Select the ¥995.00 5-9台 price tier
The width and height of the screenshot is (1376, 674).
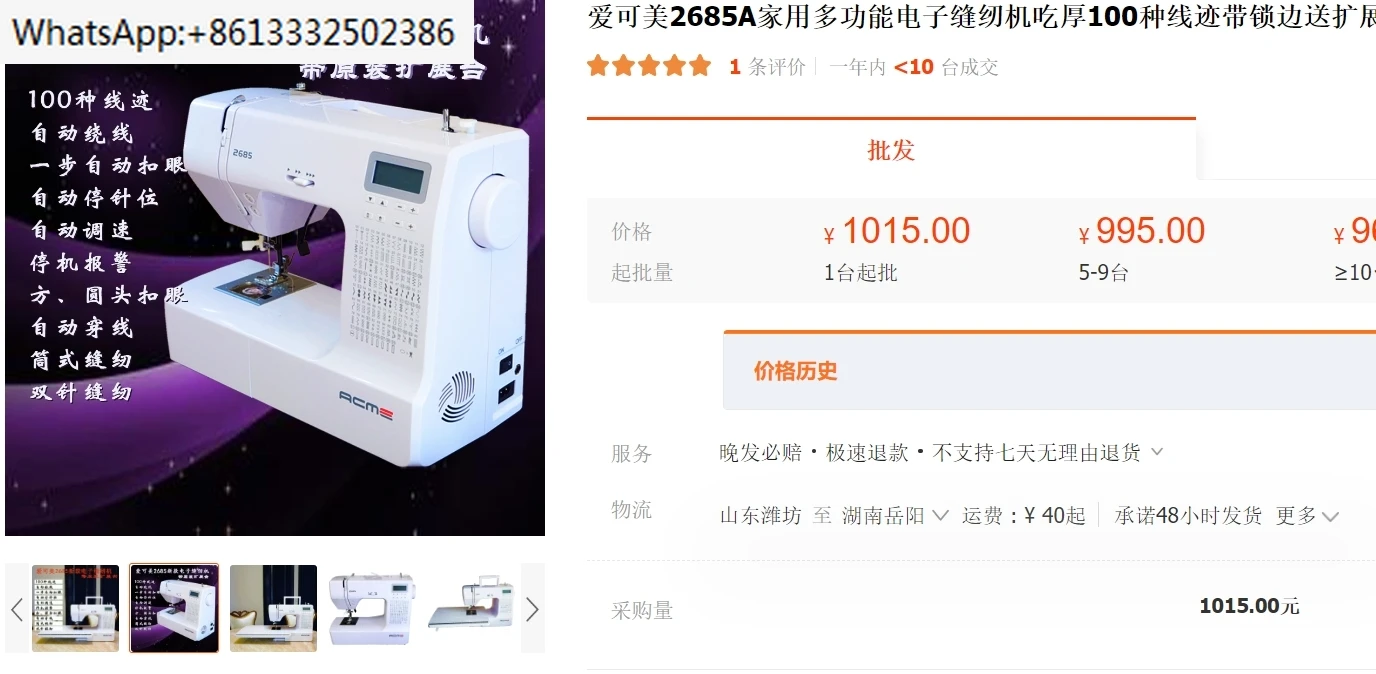[1142, 248]
